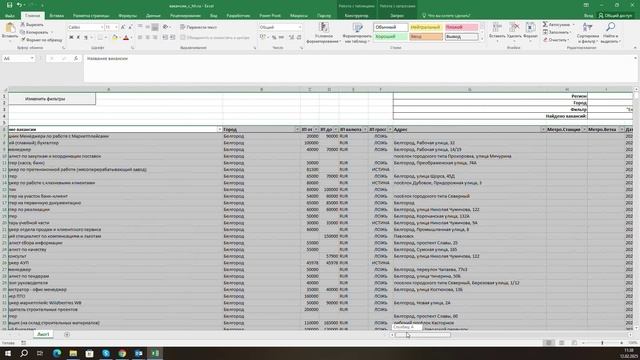Screen dimensions: 640x360
Task: Switch to the Формулы tab
Action: [127, 16]
